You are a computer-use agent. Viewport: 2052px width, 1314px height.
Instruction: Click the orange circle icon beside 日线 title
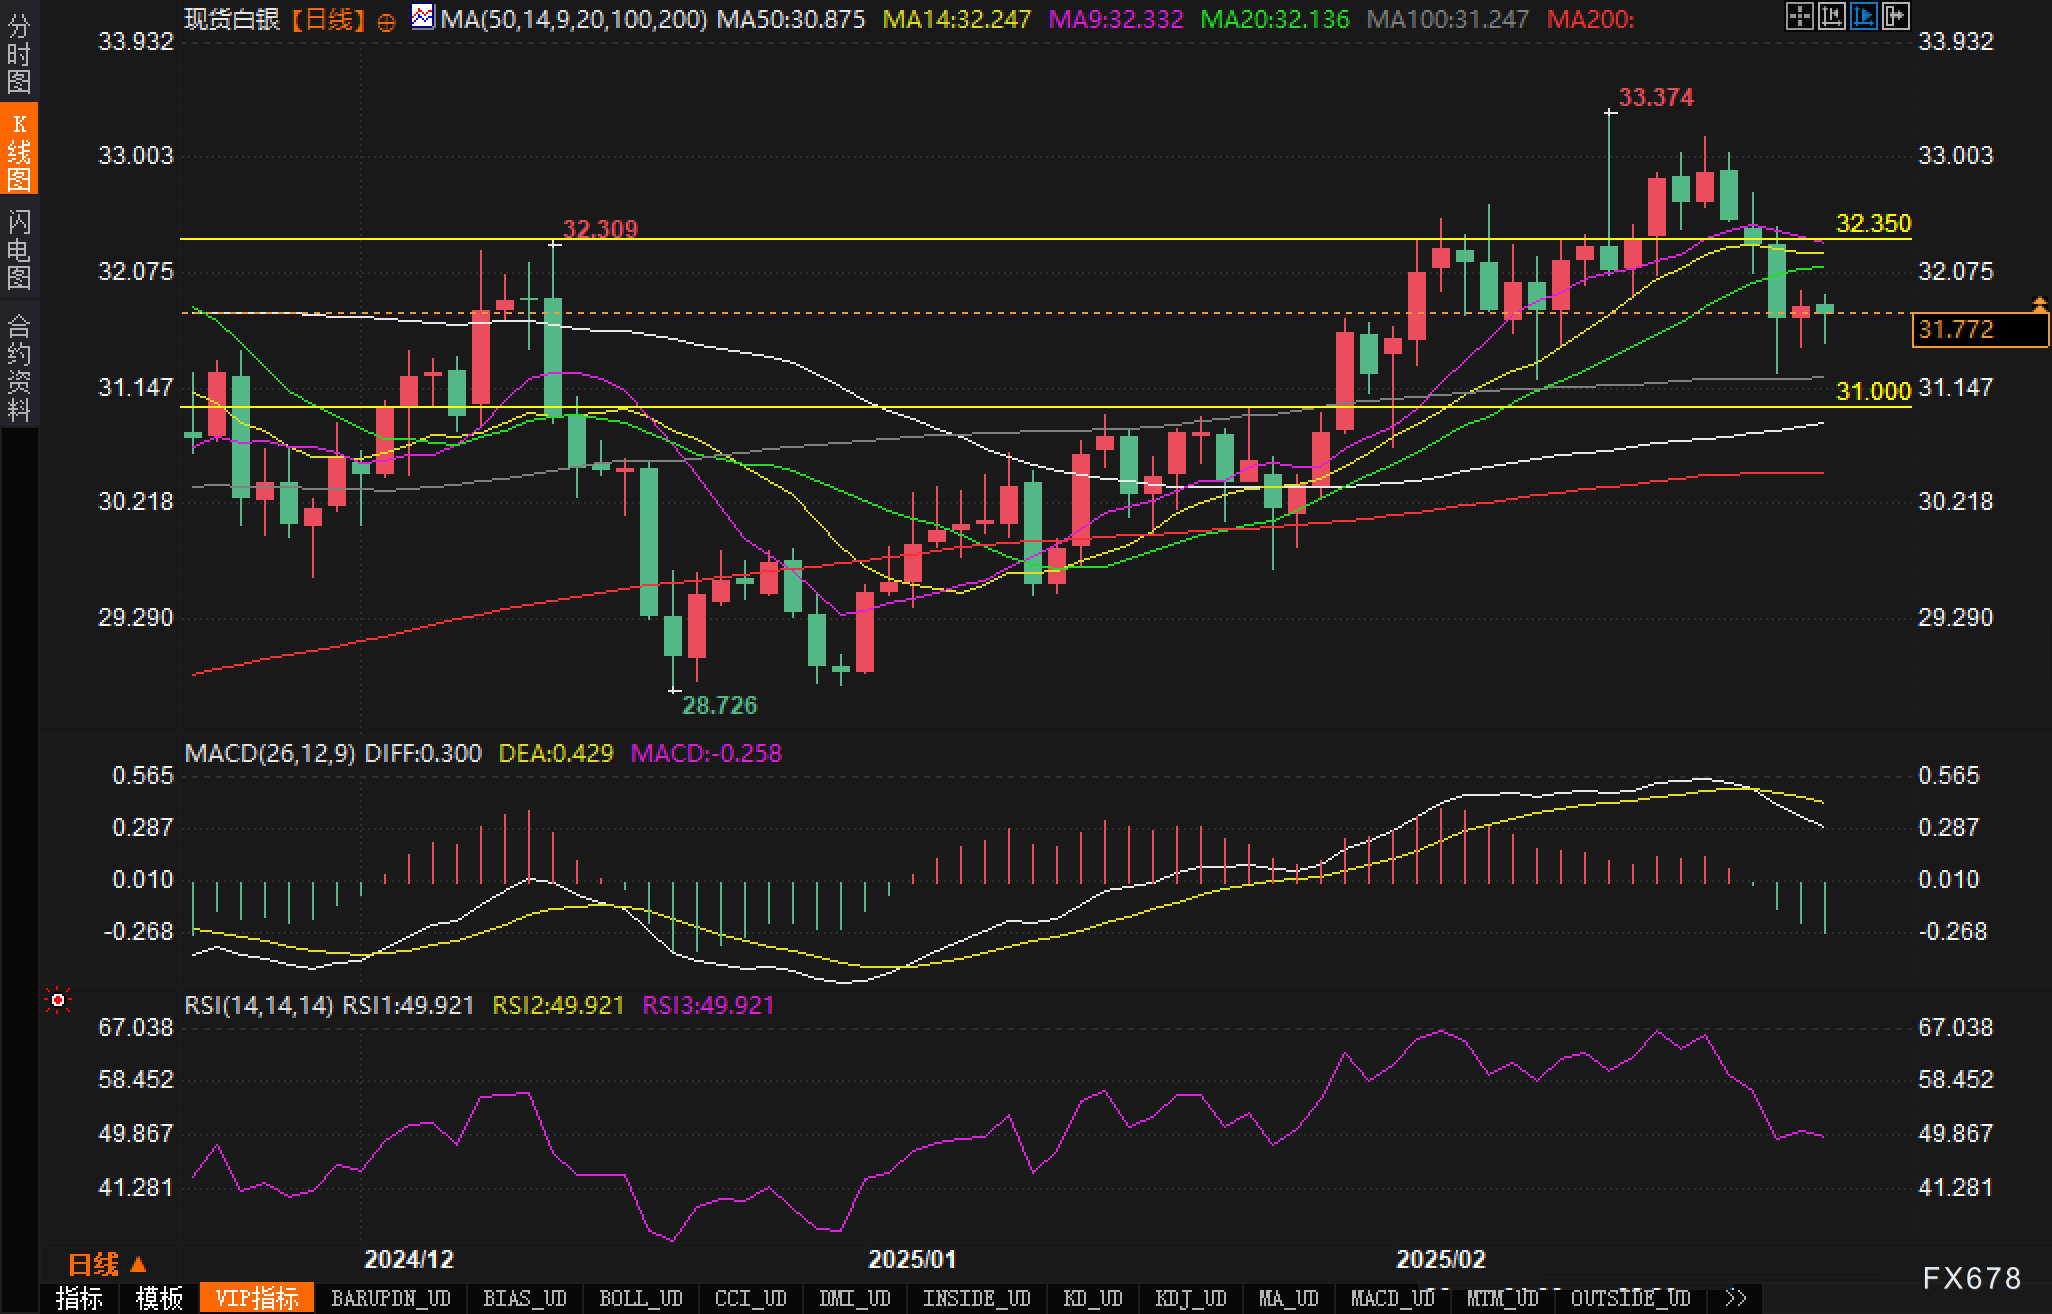pos(387,21)
